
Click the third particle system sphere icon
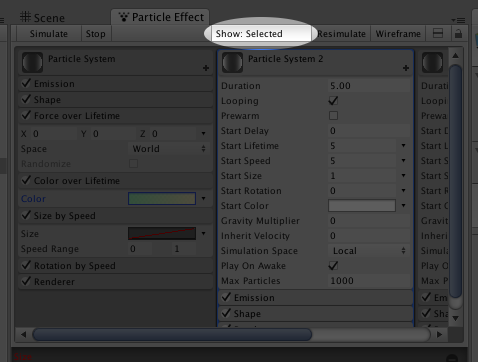(x=432, y=62)
